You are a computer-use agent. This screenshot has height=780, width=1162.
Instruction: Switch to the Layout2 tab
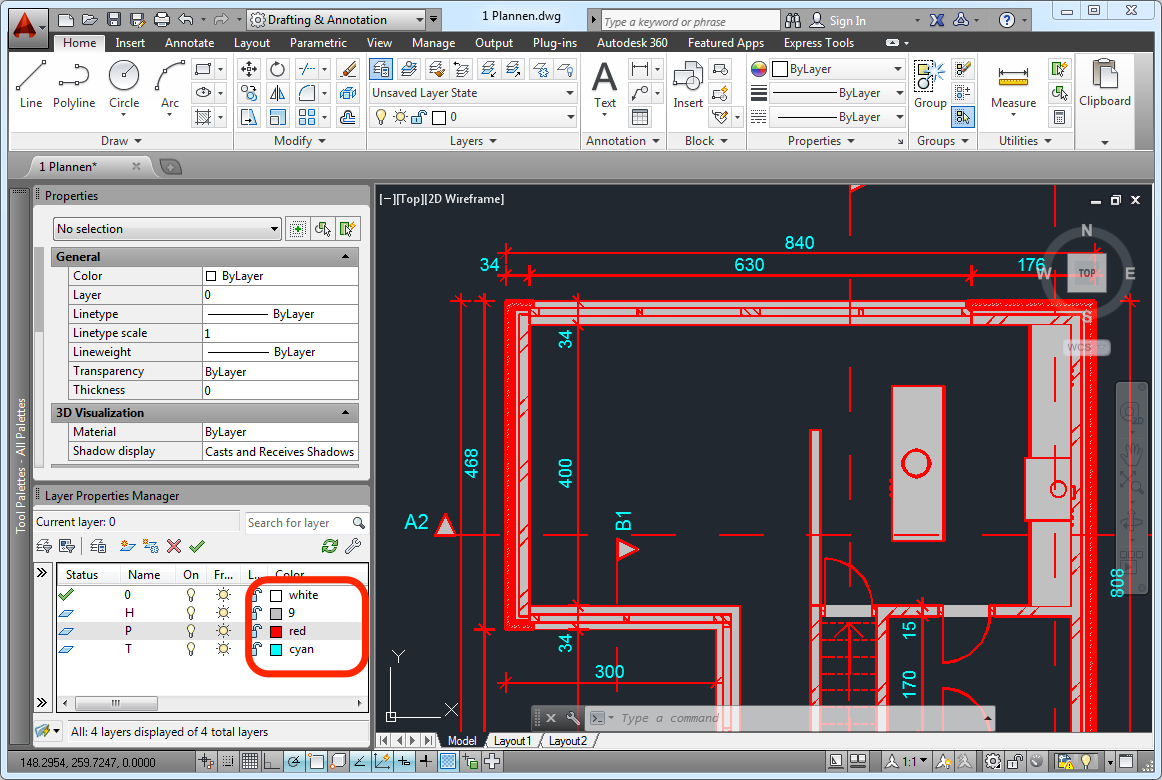[x=568, y=741]
